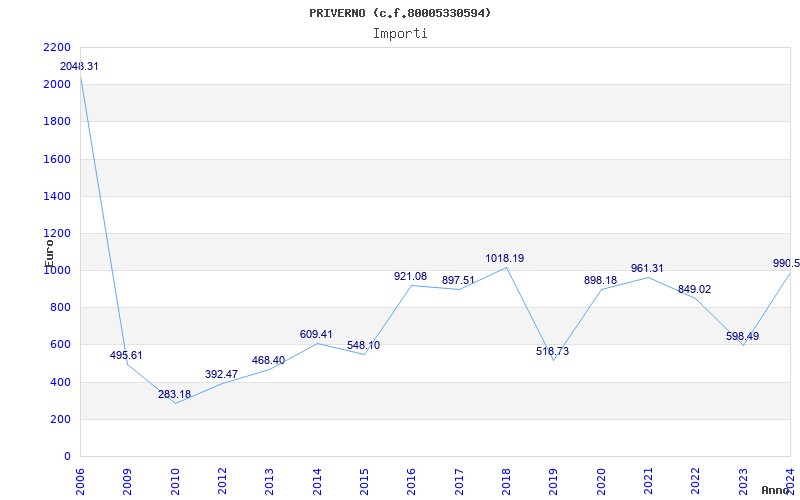Screen dimensions: 800x500
Task: Select the 283.18 data label
Action: click(x=174, y=394)
